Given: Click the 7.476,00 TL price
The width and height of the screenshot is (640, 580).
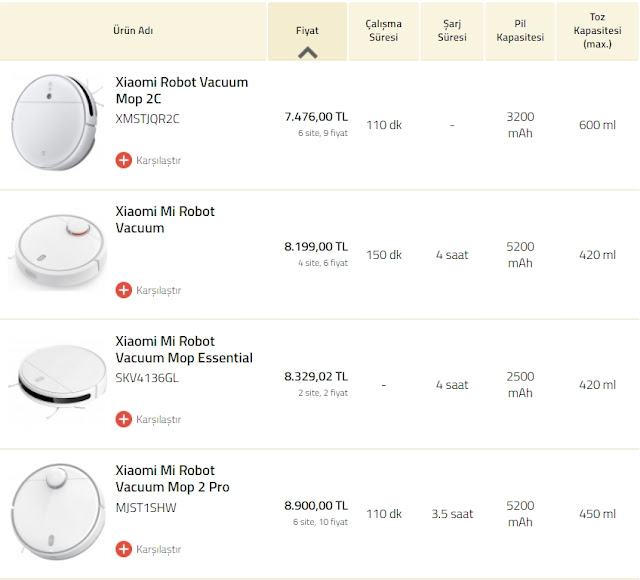Looking at the screenshot, I should click(316, 117).
